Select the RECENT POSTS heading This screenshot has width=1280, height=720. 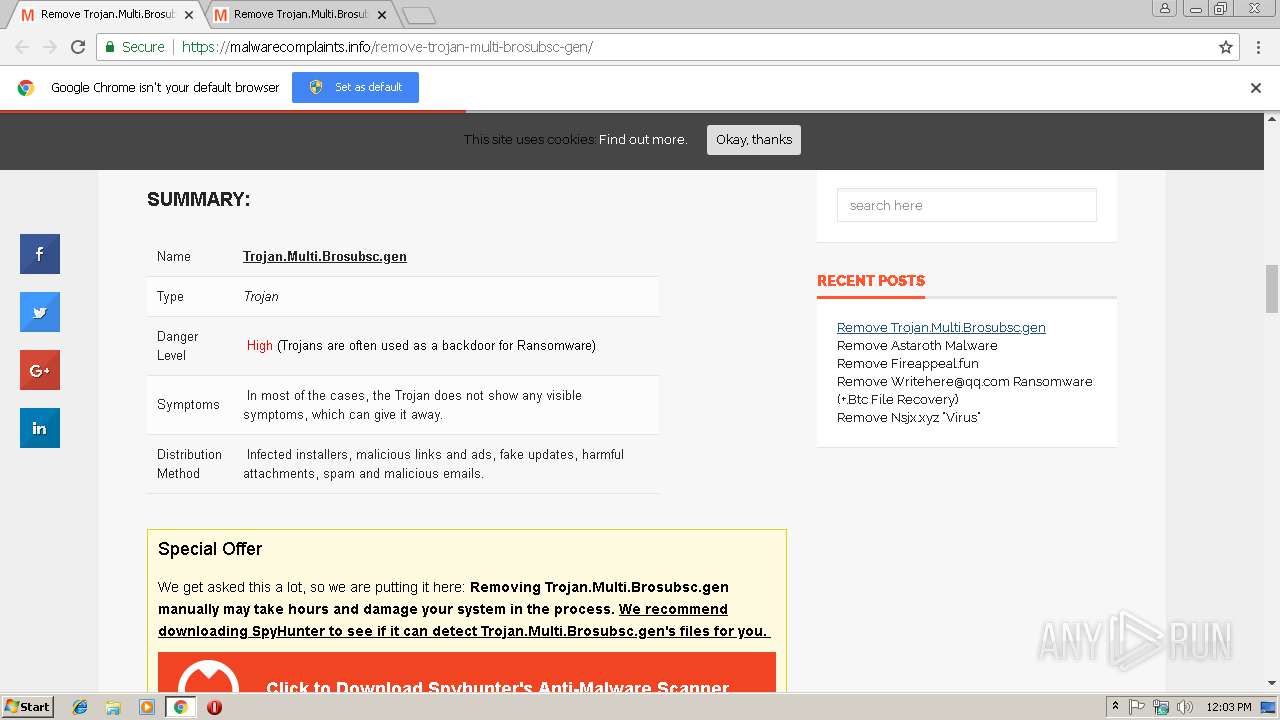(x=871, y=281)
